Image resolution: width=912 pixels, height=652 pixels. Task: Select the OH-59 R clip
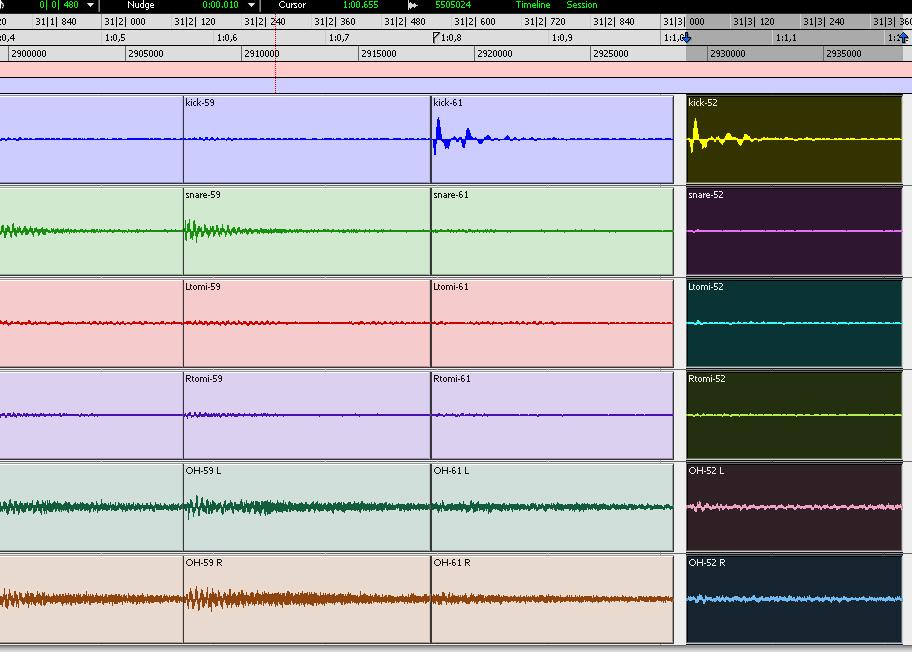(x=307, y=599)
